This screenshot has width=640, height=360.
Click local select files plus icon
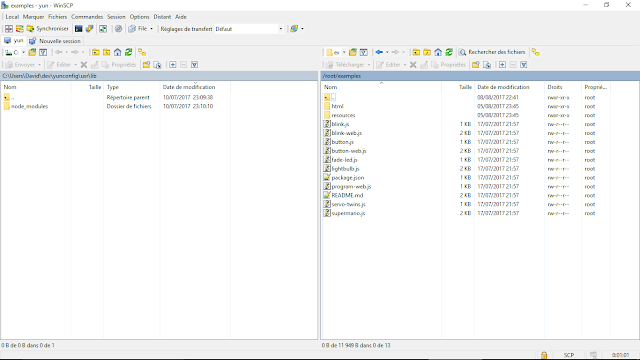(x=173, y=65)
